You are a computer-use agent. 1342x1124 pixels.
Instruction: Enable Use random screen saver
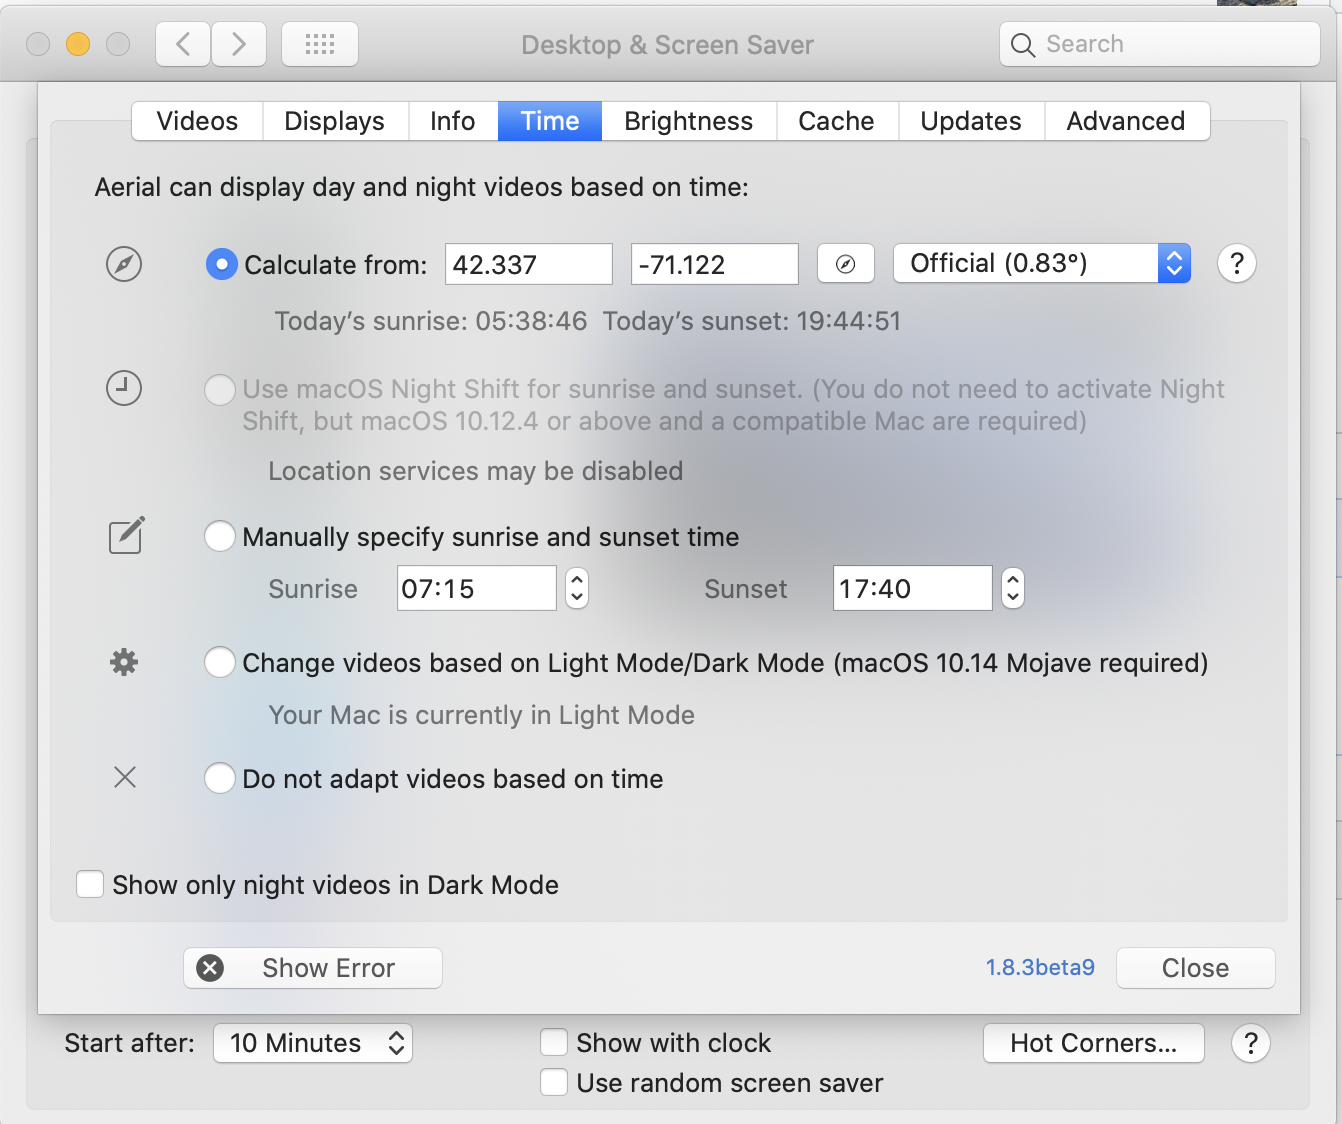point(554,1082)
